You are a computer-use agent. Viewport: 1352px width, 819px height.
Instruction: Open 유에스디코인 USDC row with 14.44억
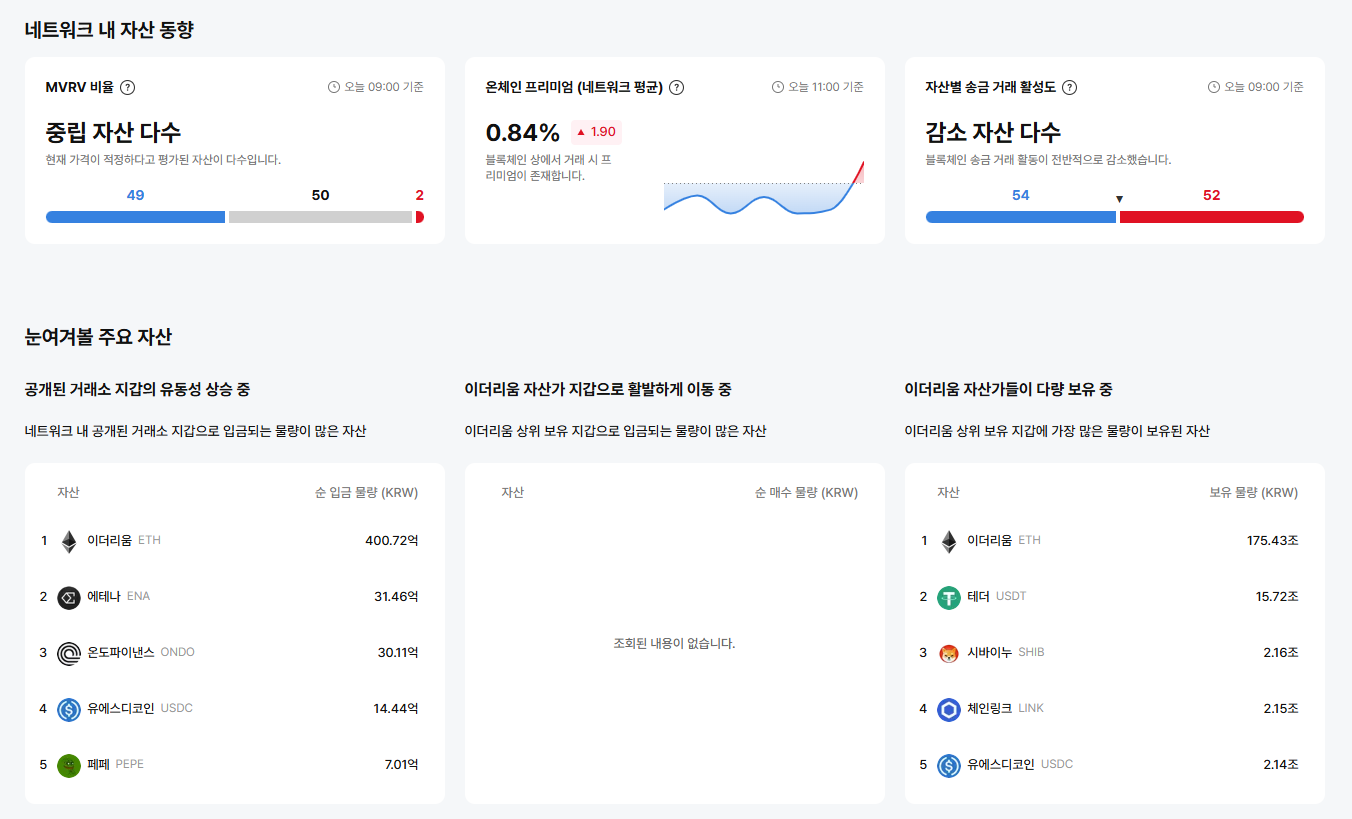click(235, 709)
